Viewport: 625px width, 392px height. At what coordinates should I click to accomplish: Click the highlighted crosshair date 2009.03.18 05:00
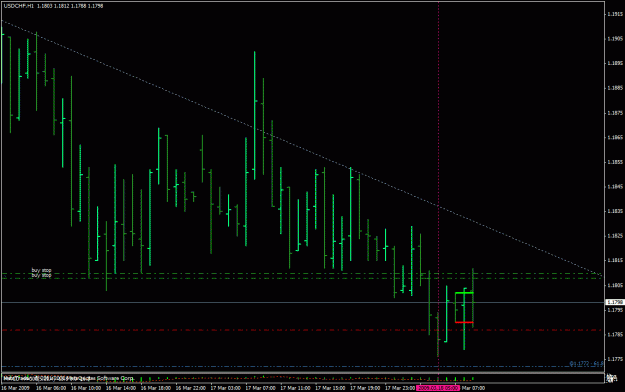[438, 388]
